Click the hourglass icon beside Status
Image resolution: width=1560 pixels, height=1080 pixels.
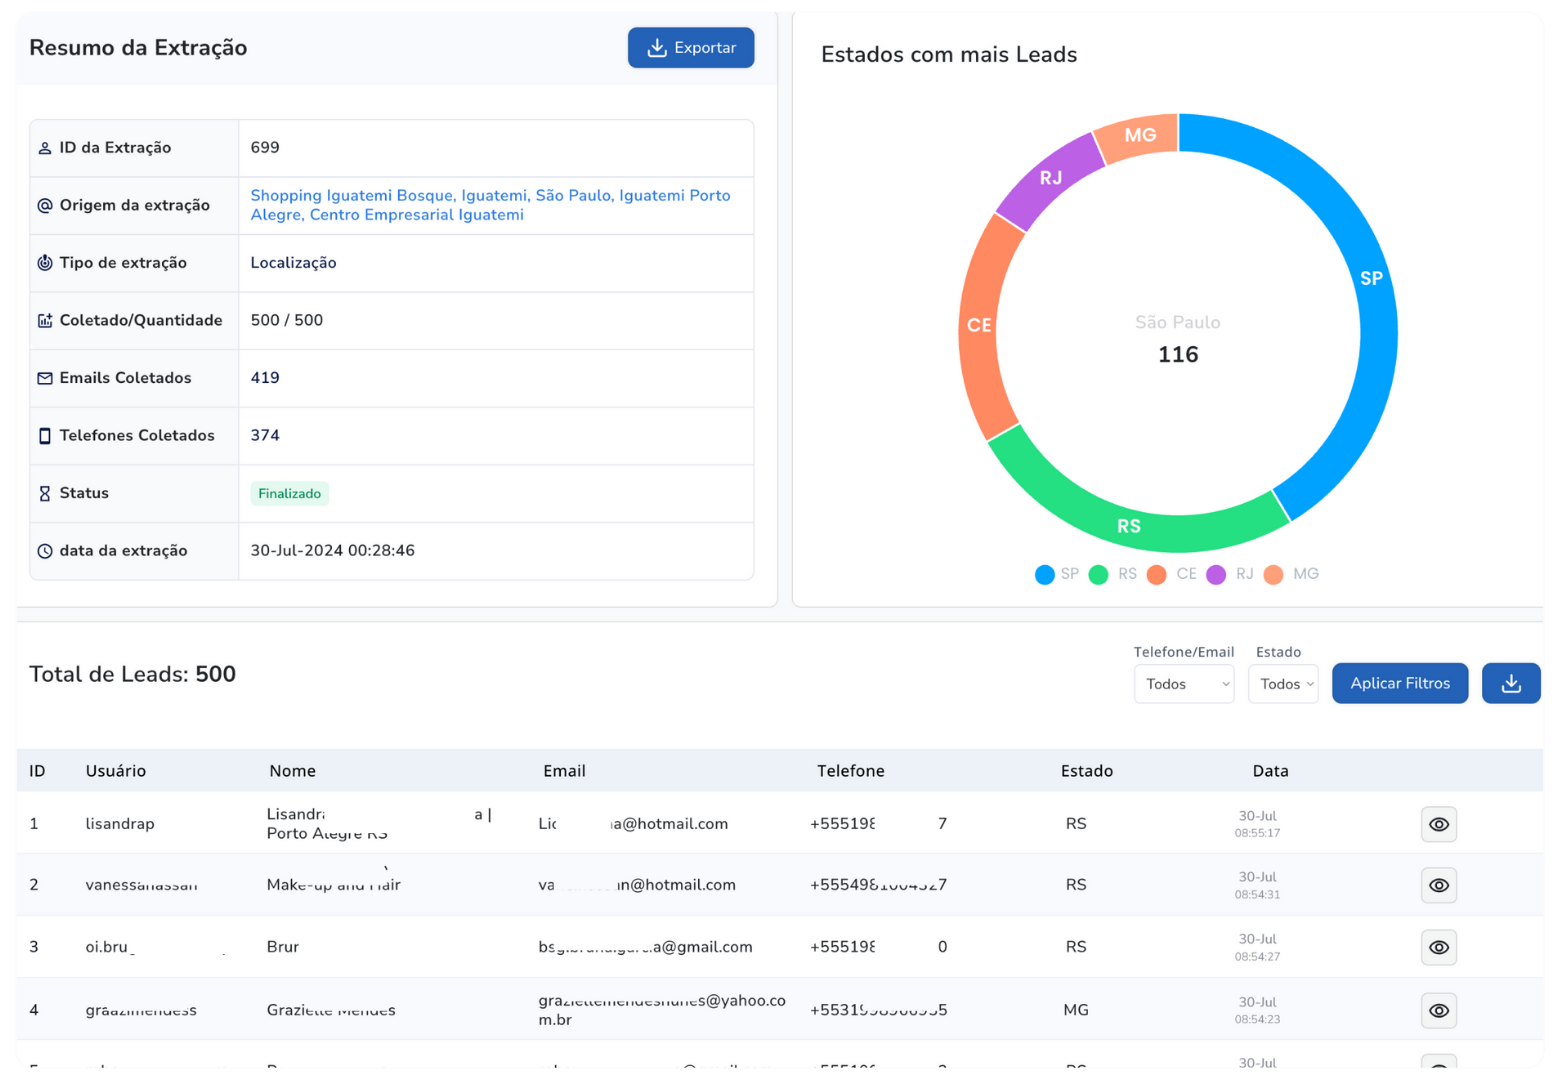coord(45,494)
